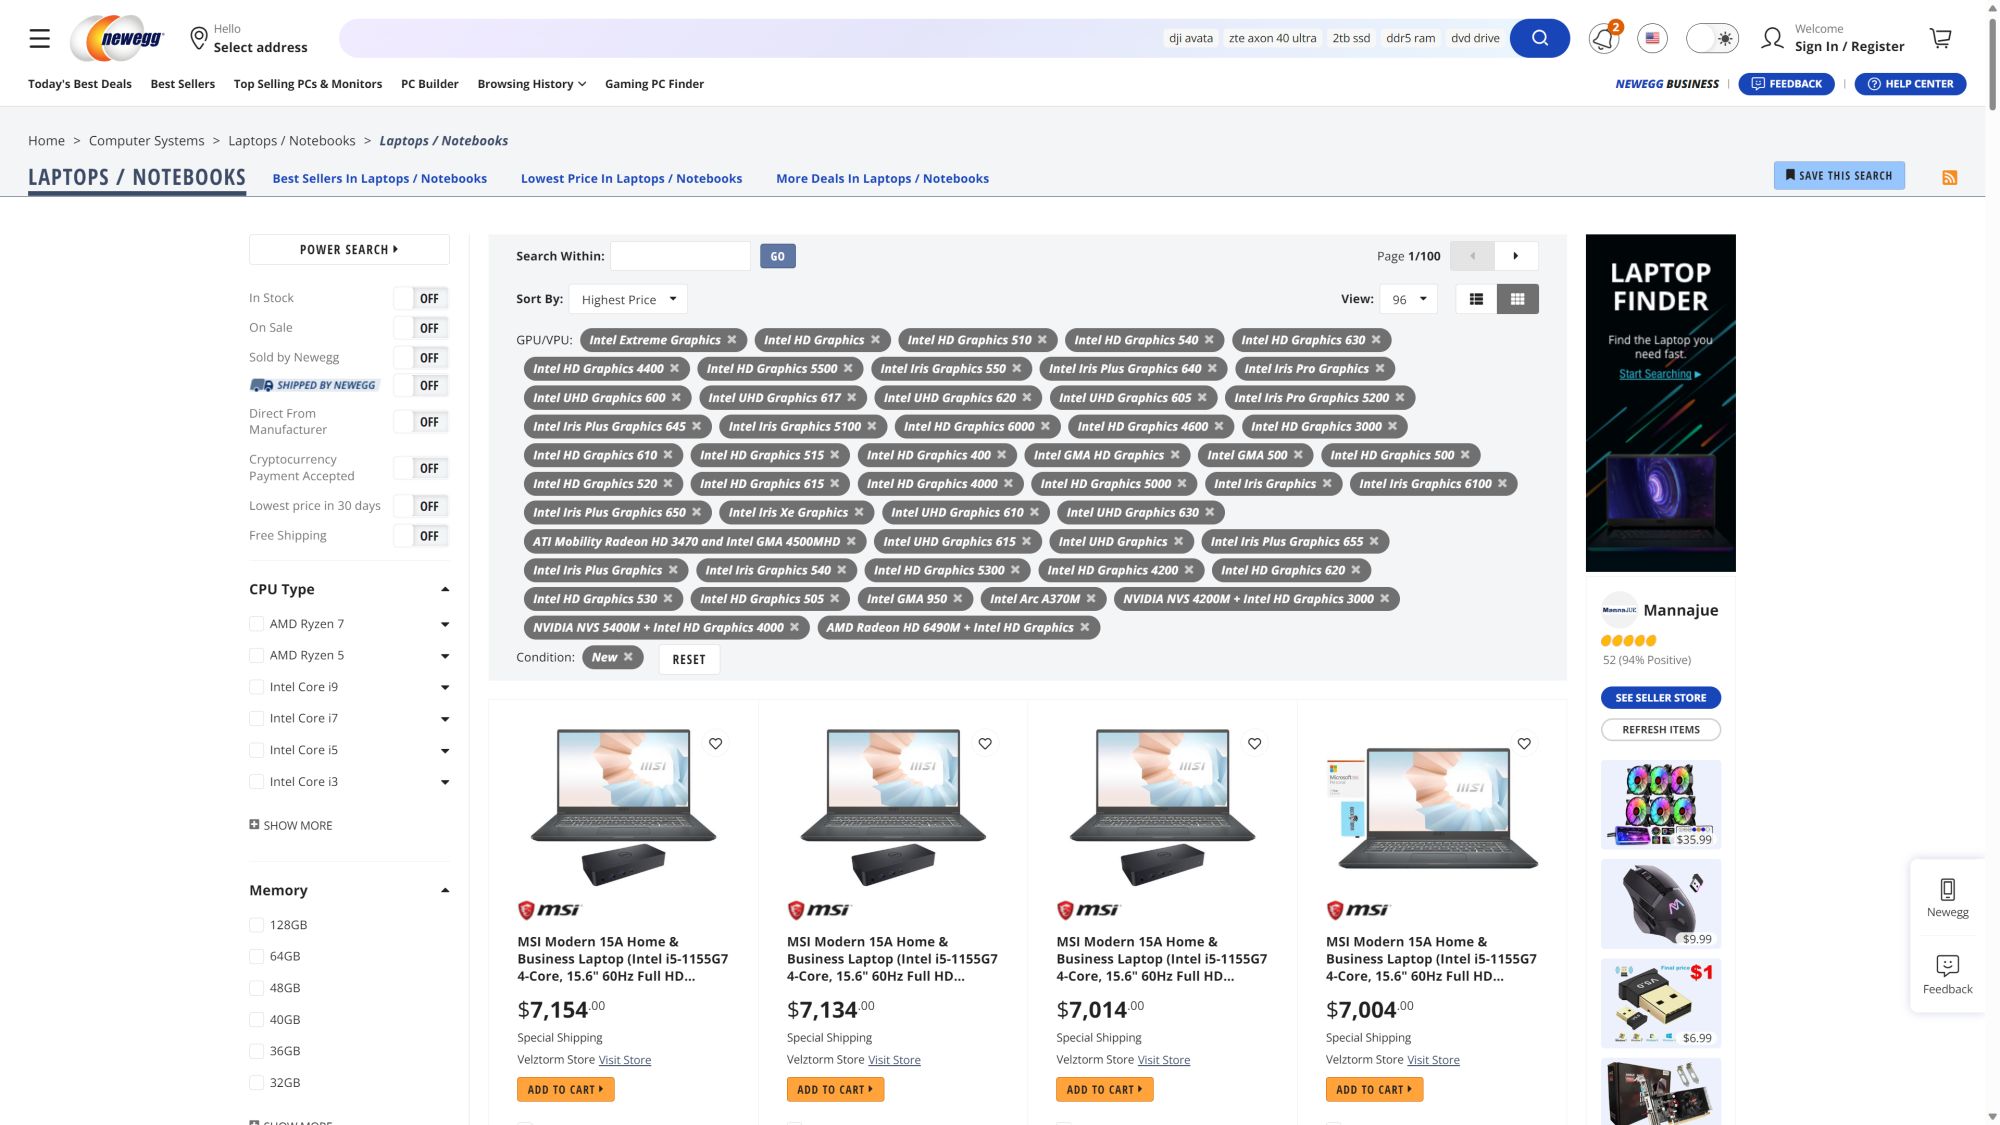Remove Intel Extreme Graphics filter tag

click(x=732, y=340)
